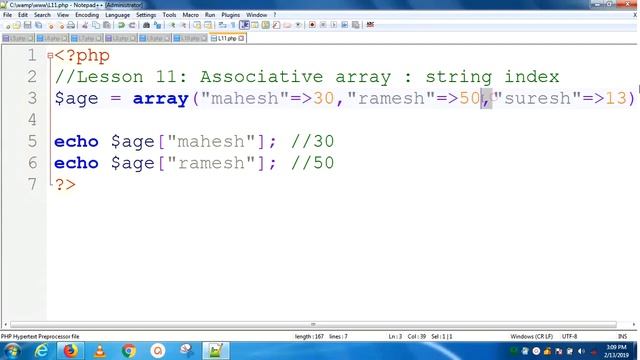The image size is (640, 360).
Task: Save the document using the Save icon
Action: (27, 25)
